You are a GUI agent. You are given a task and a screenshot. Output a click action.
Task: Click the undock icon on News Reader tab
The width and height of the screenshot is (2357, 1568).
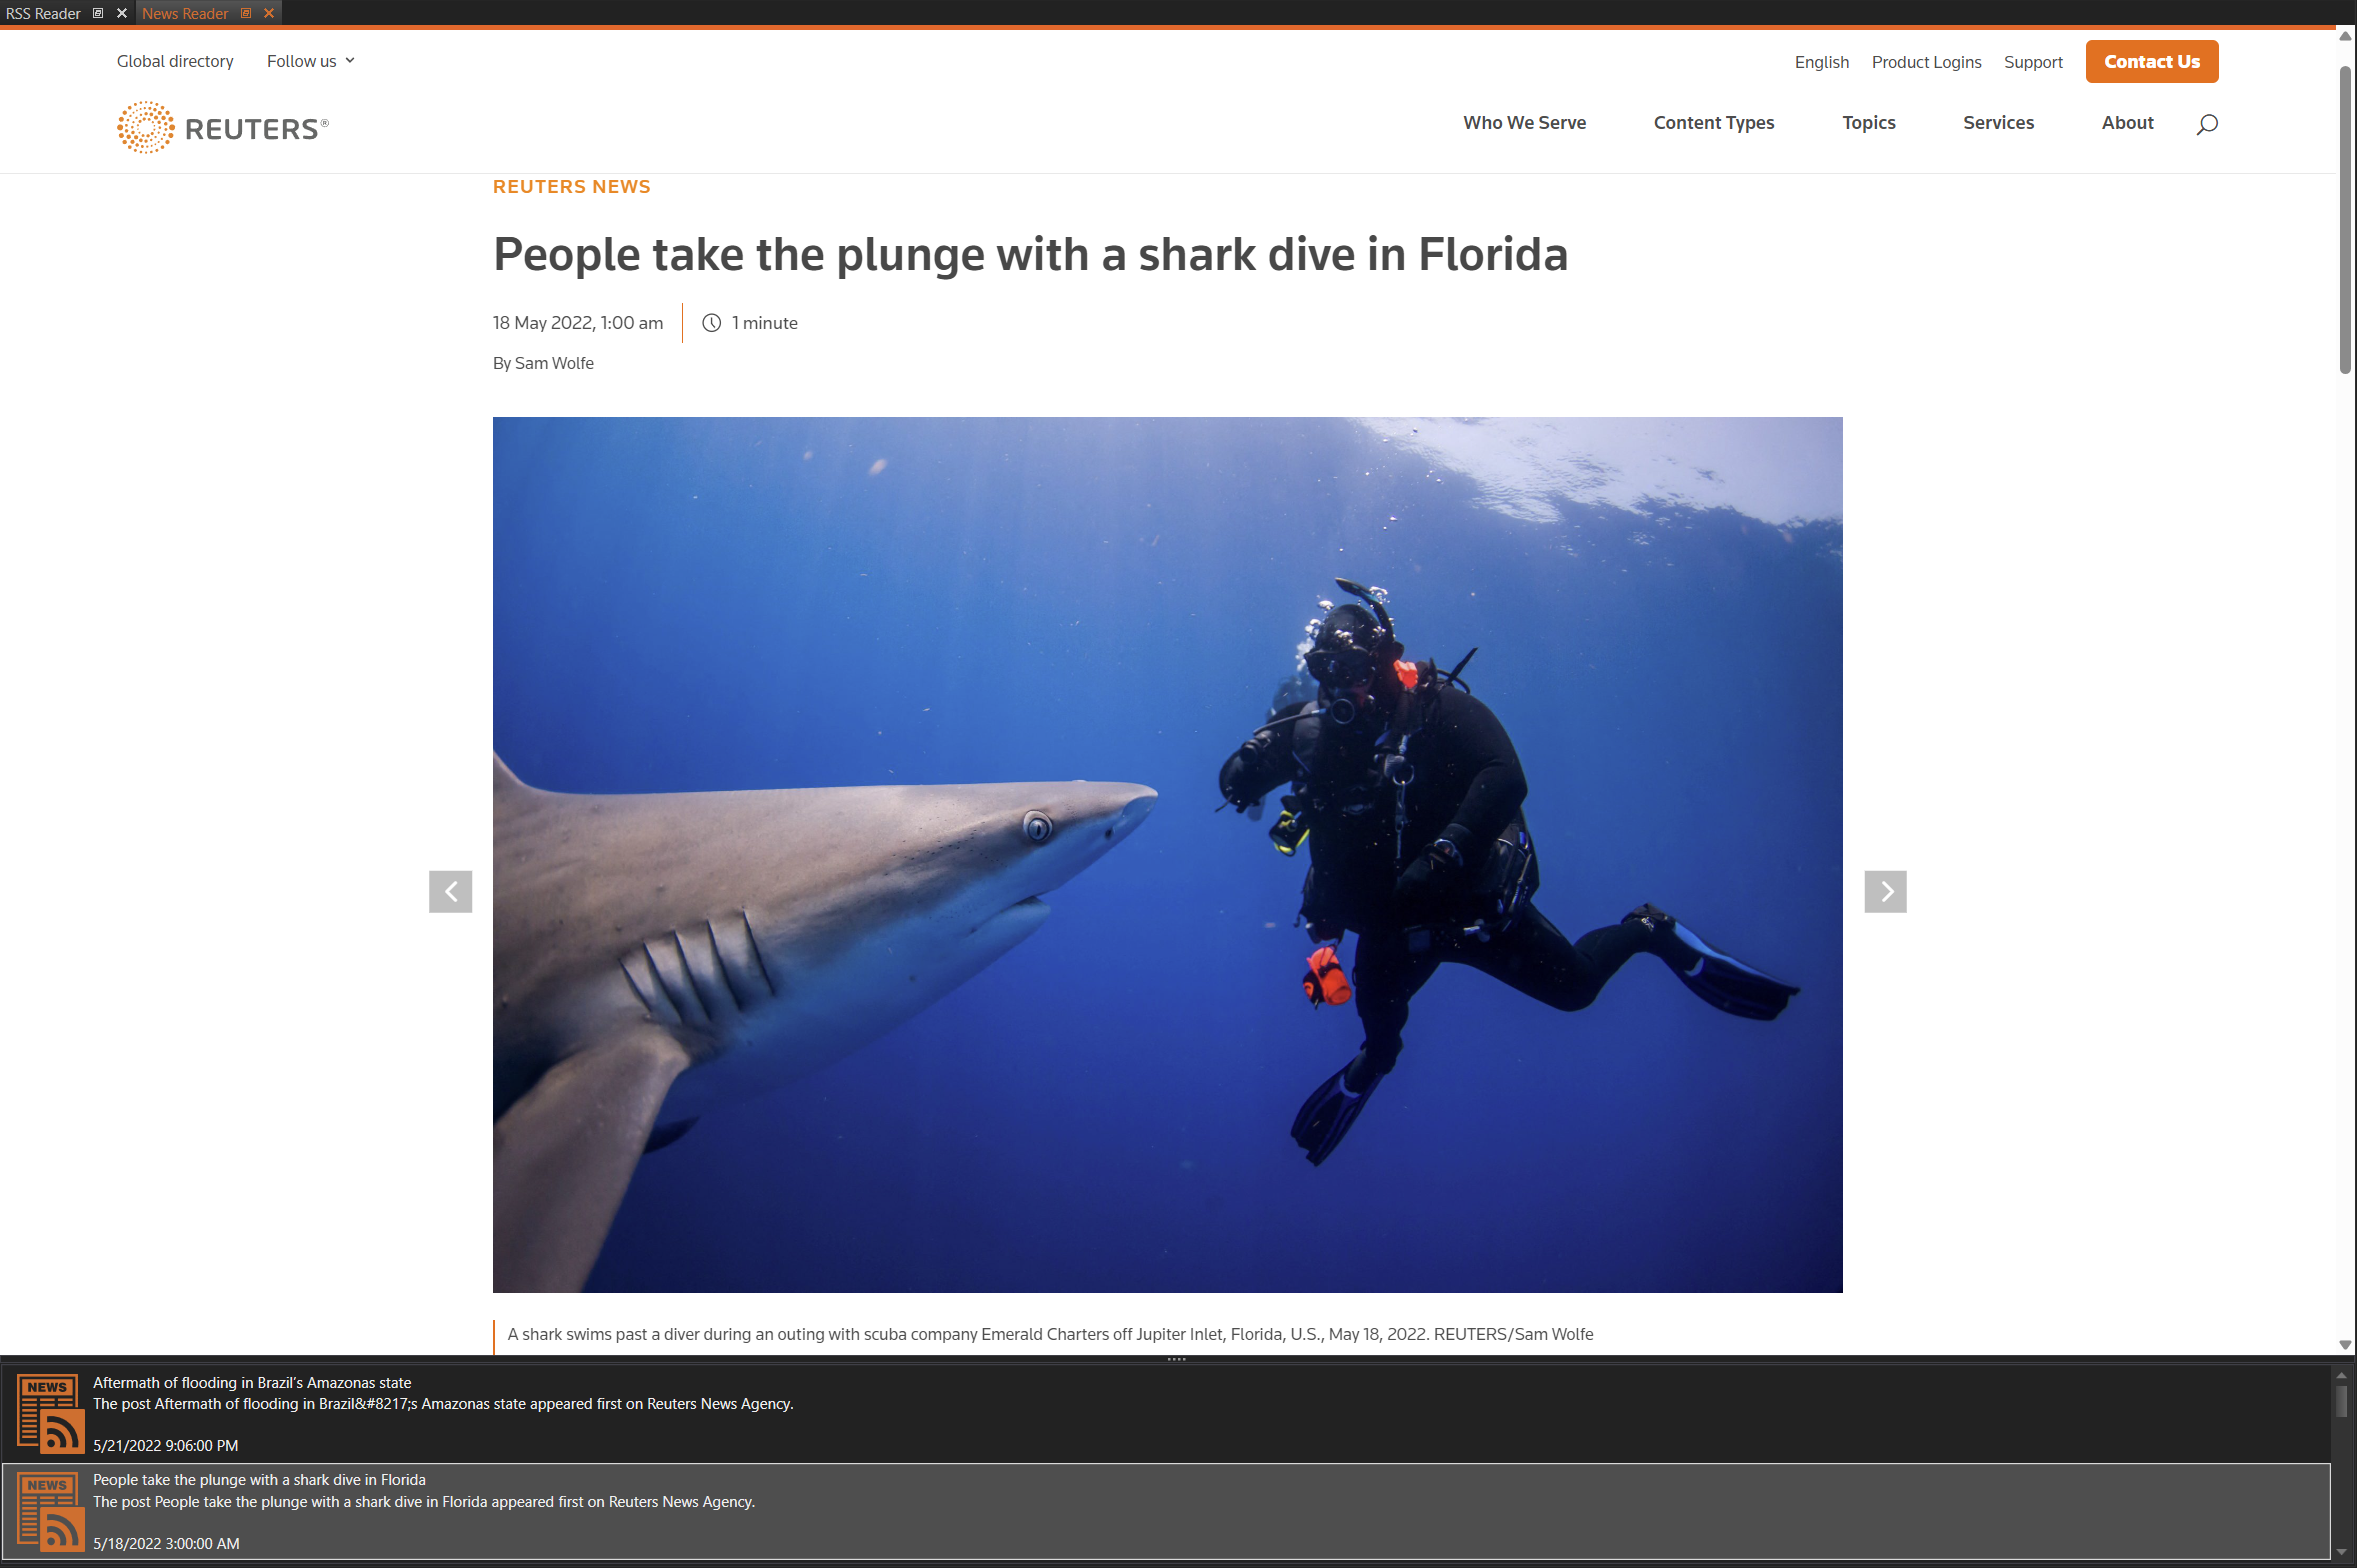tap(246, 13)
